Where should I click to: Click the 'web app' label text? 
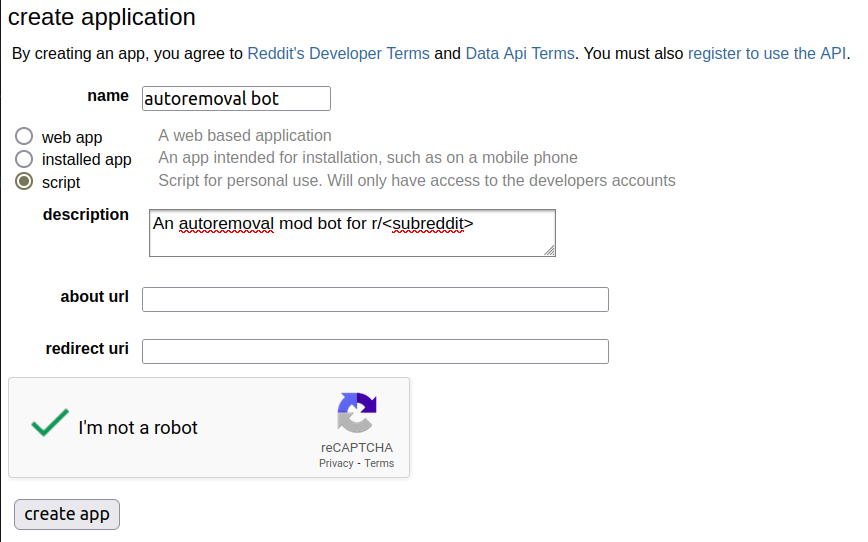(x=72, y=137)
